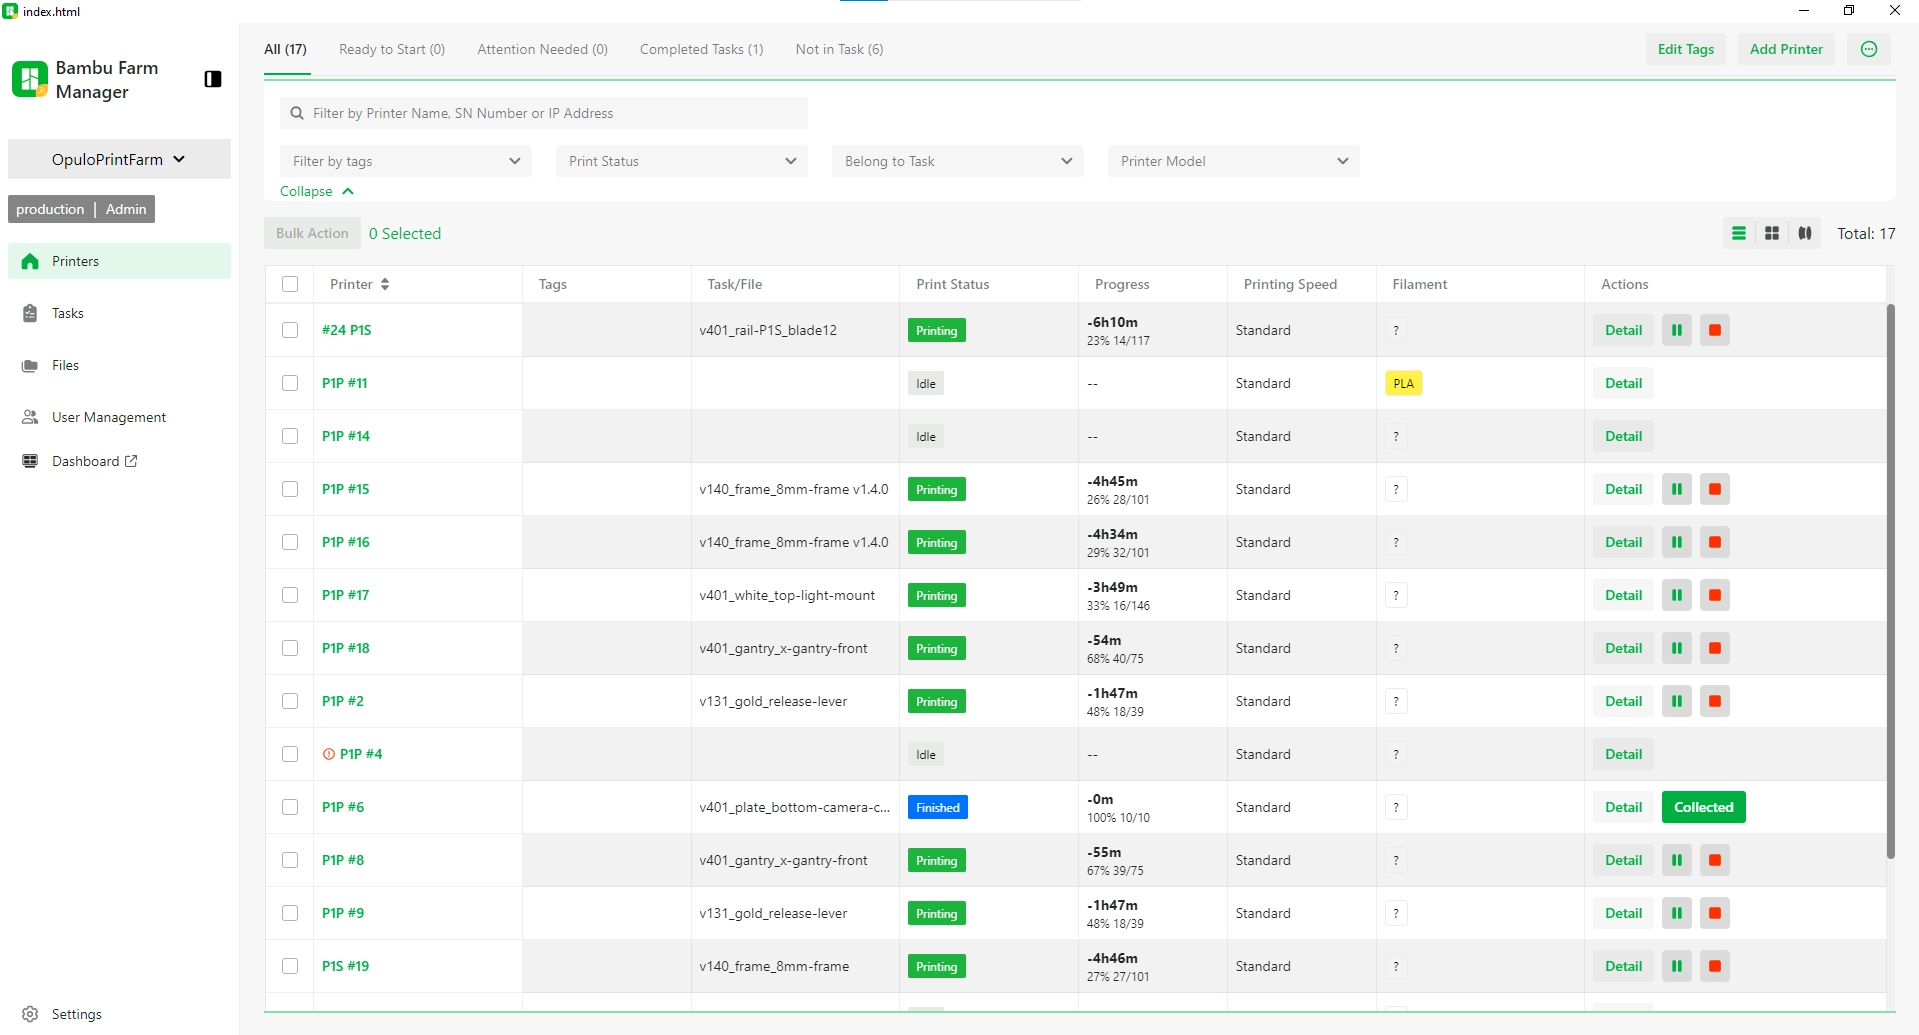1919x1035 pixels.
Task: Pause the print on P1P #18
Action: click(1676, 648)
